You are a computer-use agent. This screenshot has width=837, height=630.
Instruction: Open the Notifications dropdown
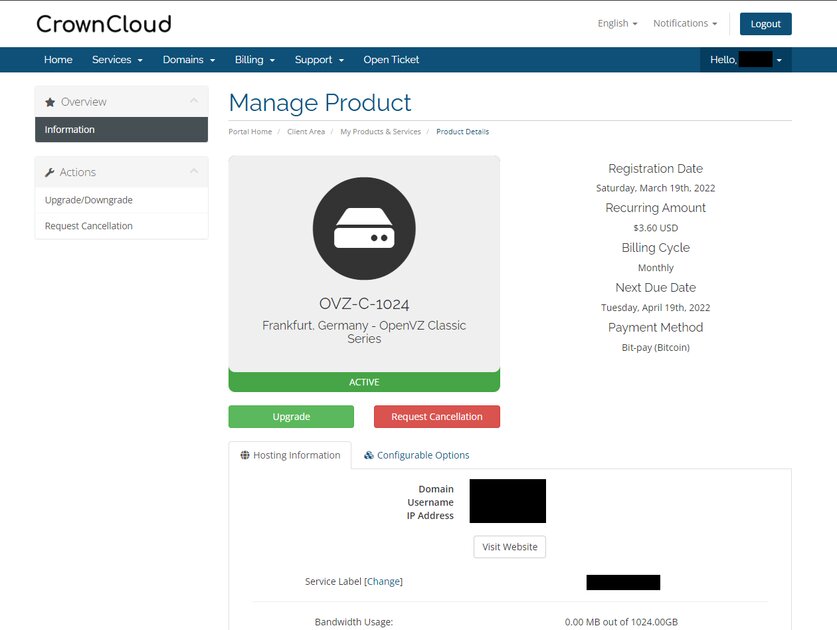coord(685,24)
